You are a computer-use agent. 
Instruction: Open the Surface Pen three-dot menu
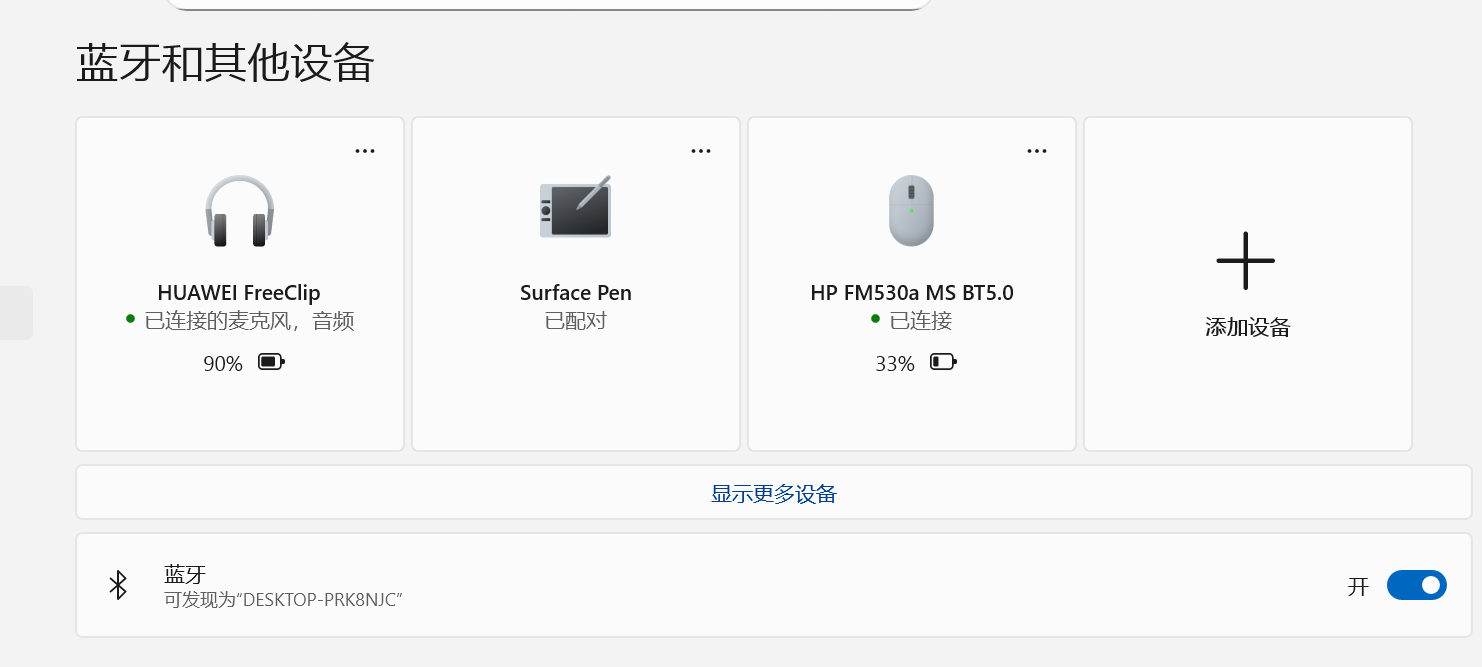point(701,151)
